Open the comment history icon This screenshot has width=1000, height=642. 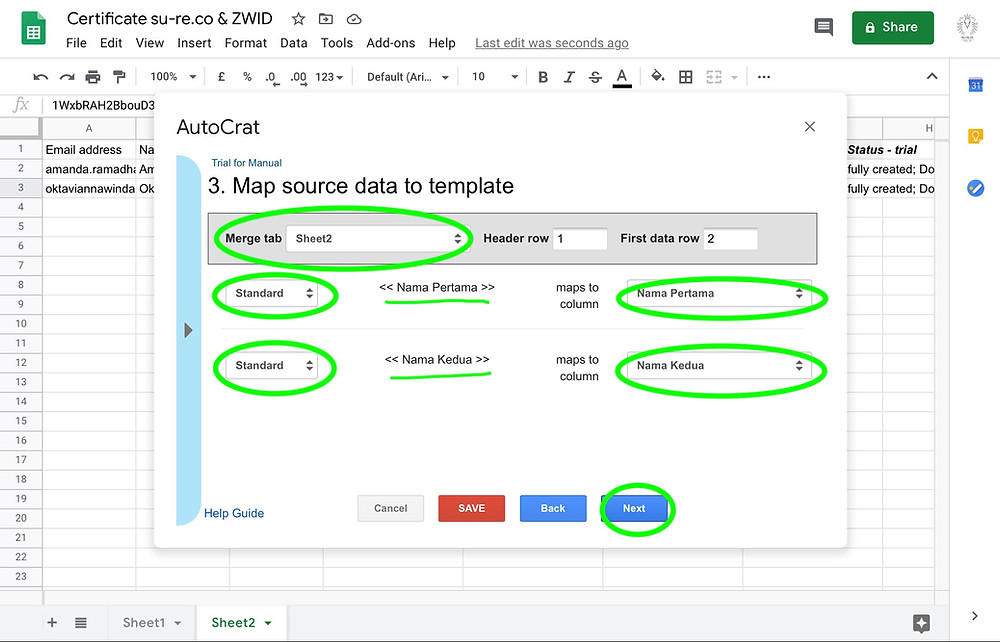pyautogui.click(x=824, y=27)
